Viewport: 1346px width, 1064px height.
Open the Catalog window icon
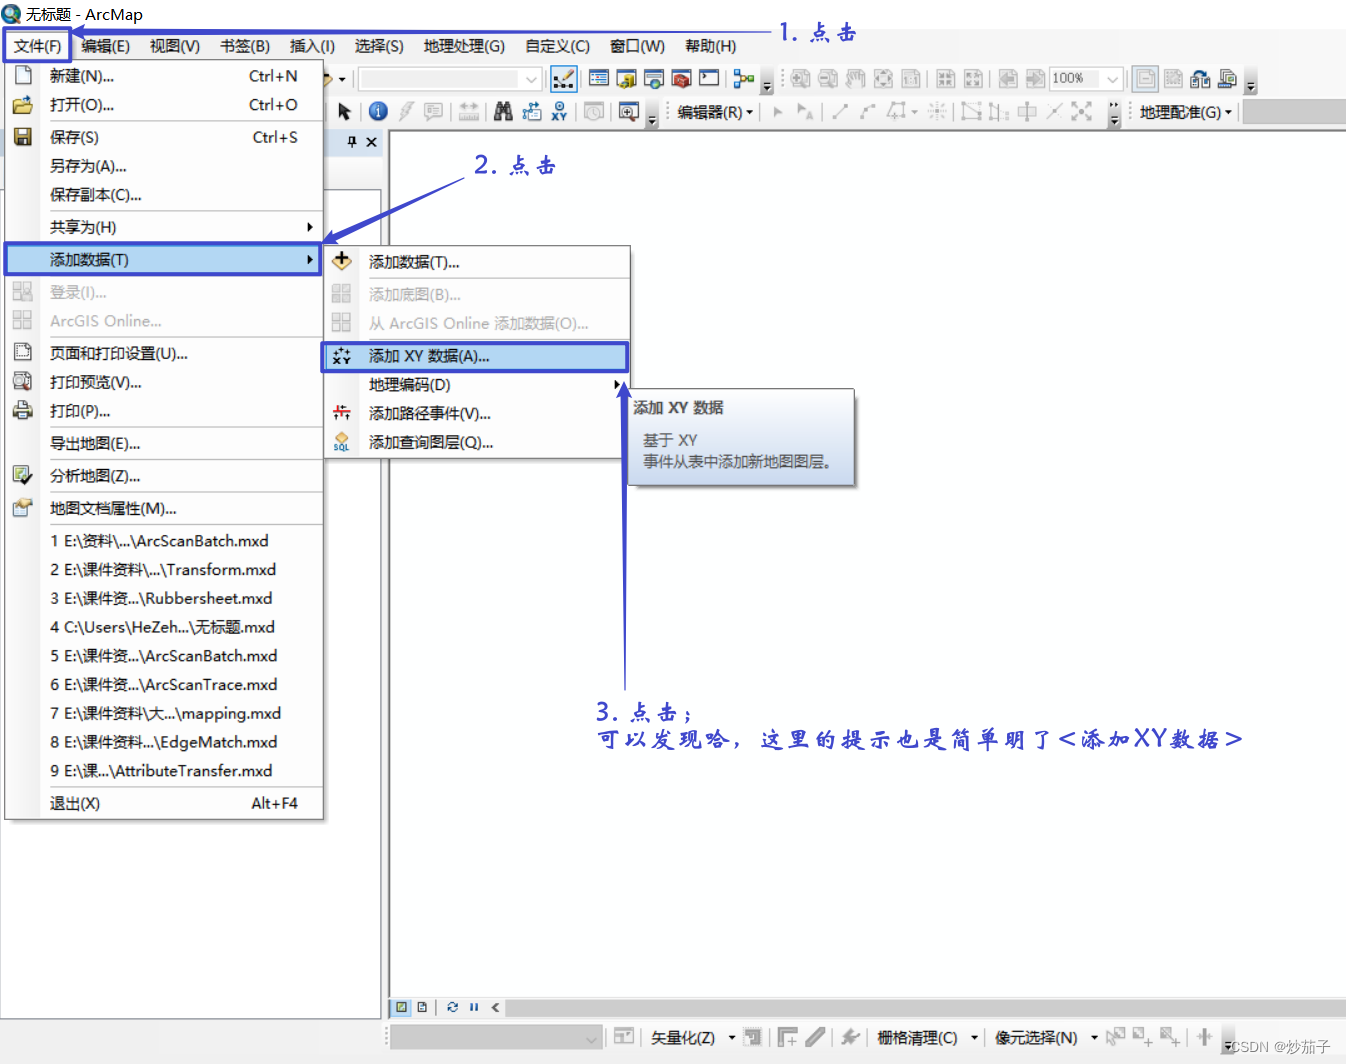click(627, 78)
